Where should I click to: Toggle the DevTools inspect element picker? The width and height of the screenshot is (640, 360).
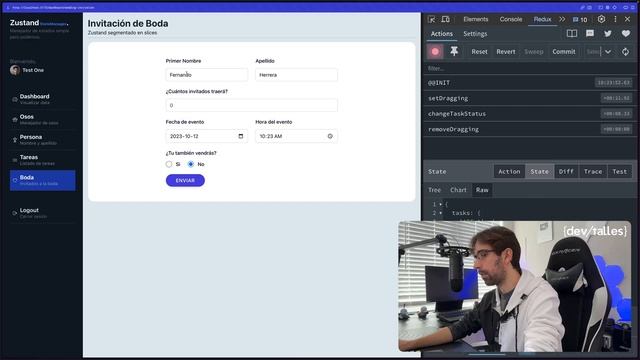[431, 19]
